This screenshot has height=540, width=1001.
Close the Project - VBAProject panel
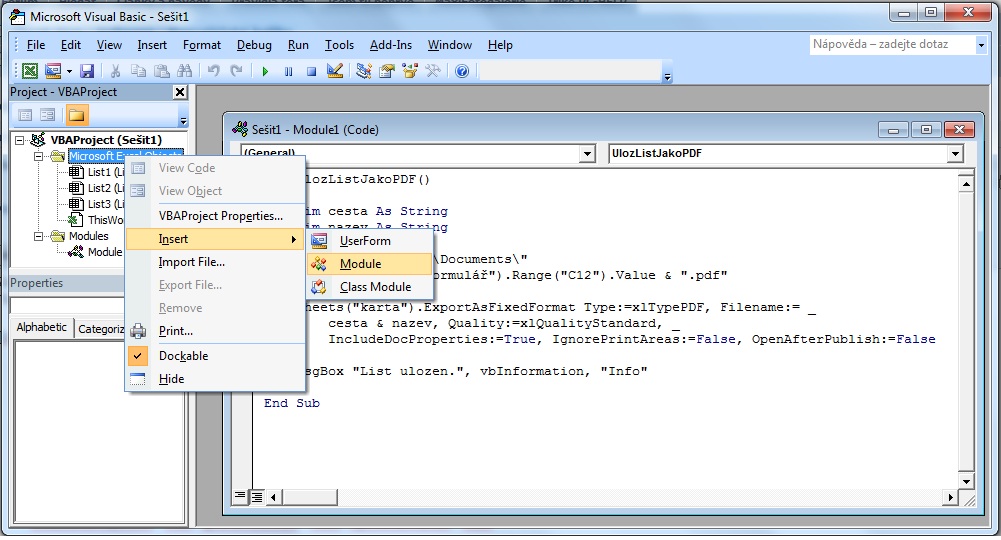click(180, 92)
